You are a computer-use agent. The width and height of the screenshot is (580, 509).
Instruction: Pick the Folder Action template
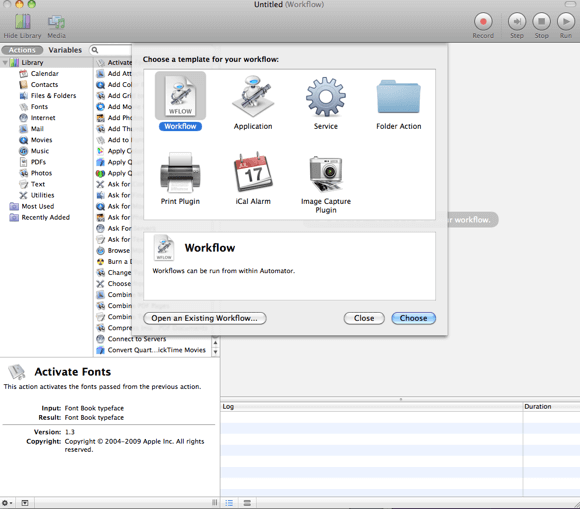coord(398,97)
